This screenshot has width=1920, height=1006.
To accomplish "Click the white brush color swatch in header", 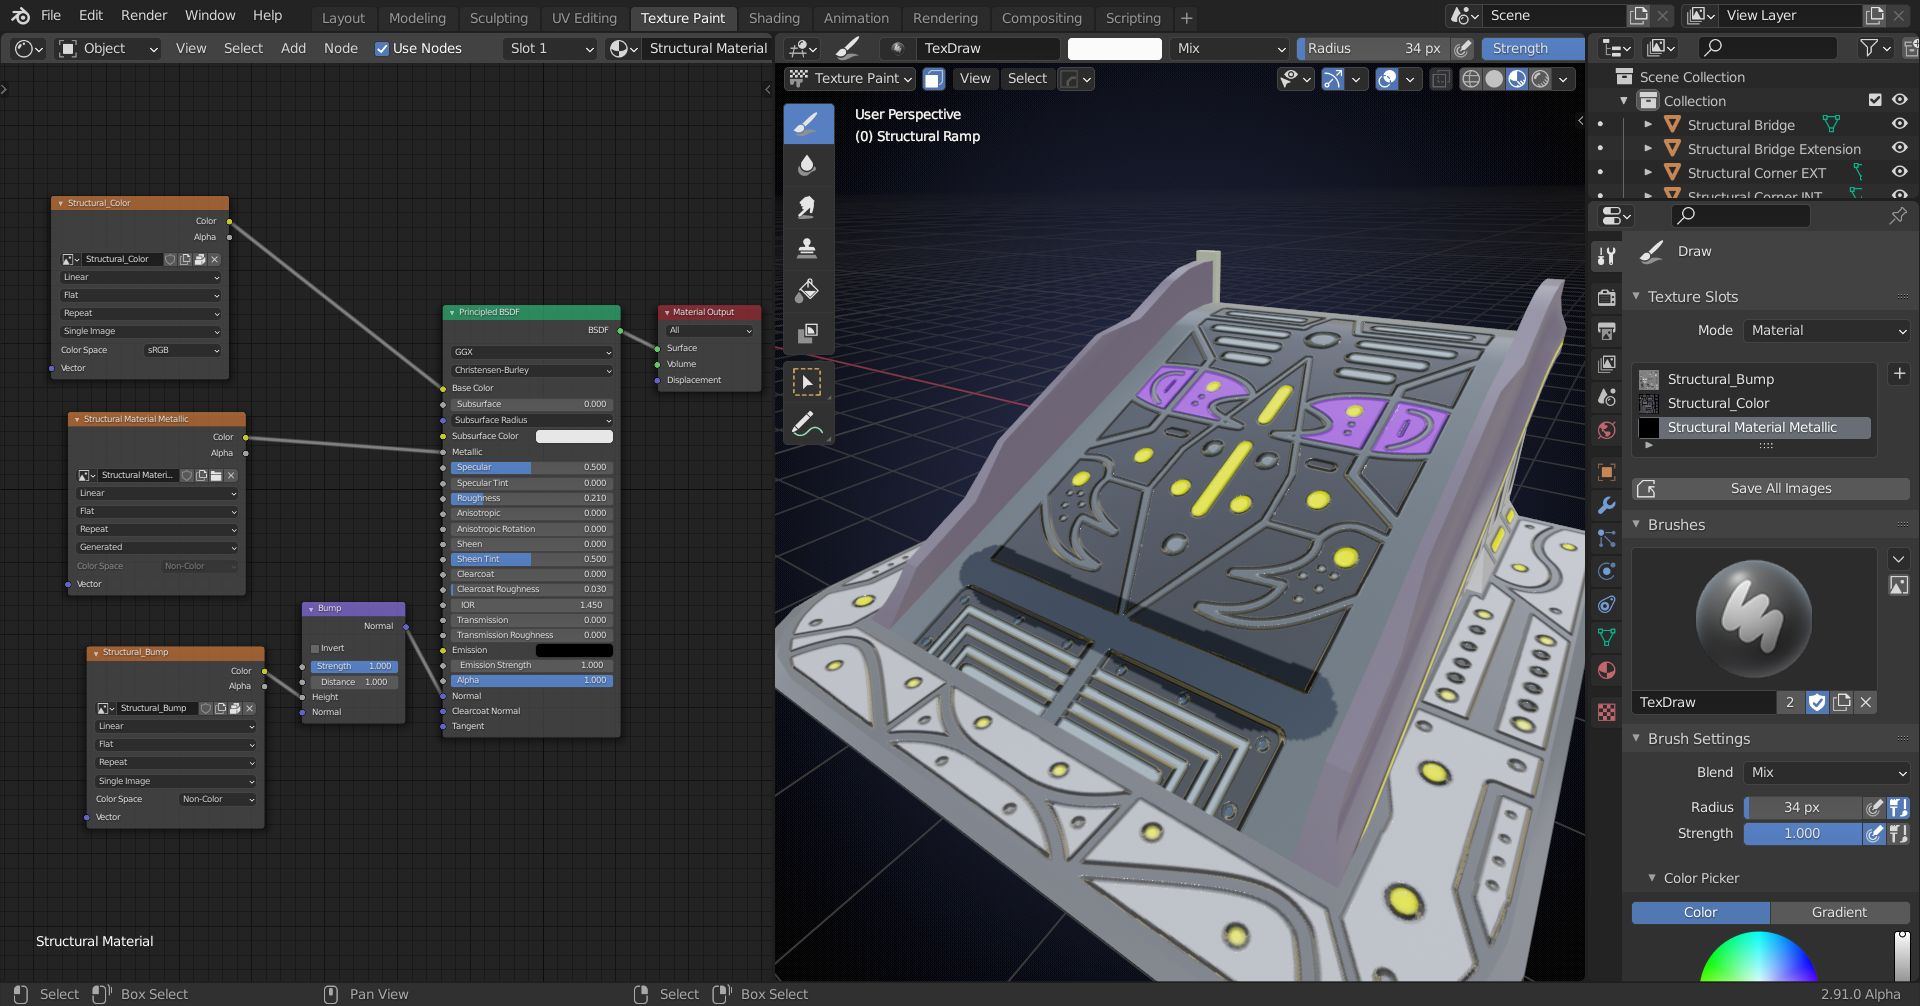I will click(1114, 48).
